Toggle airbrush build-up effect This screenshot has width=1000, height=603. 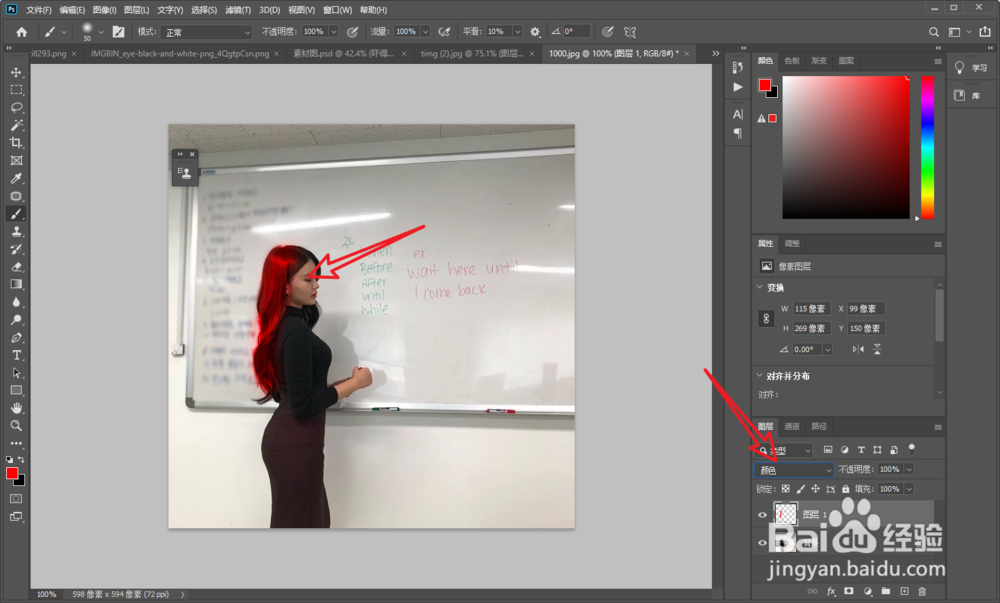pos(445,32)
